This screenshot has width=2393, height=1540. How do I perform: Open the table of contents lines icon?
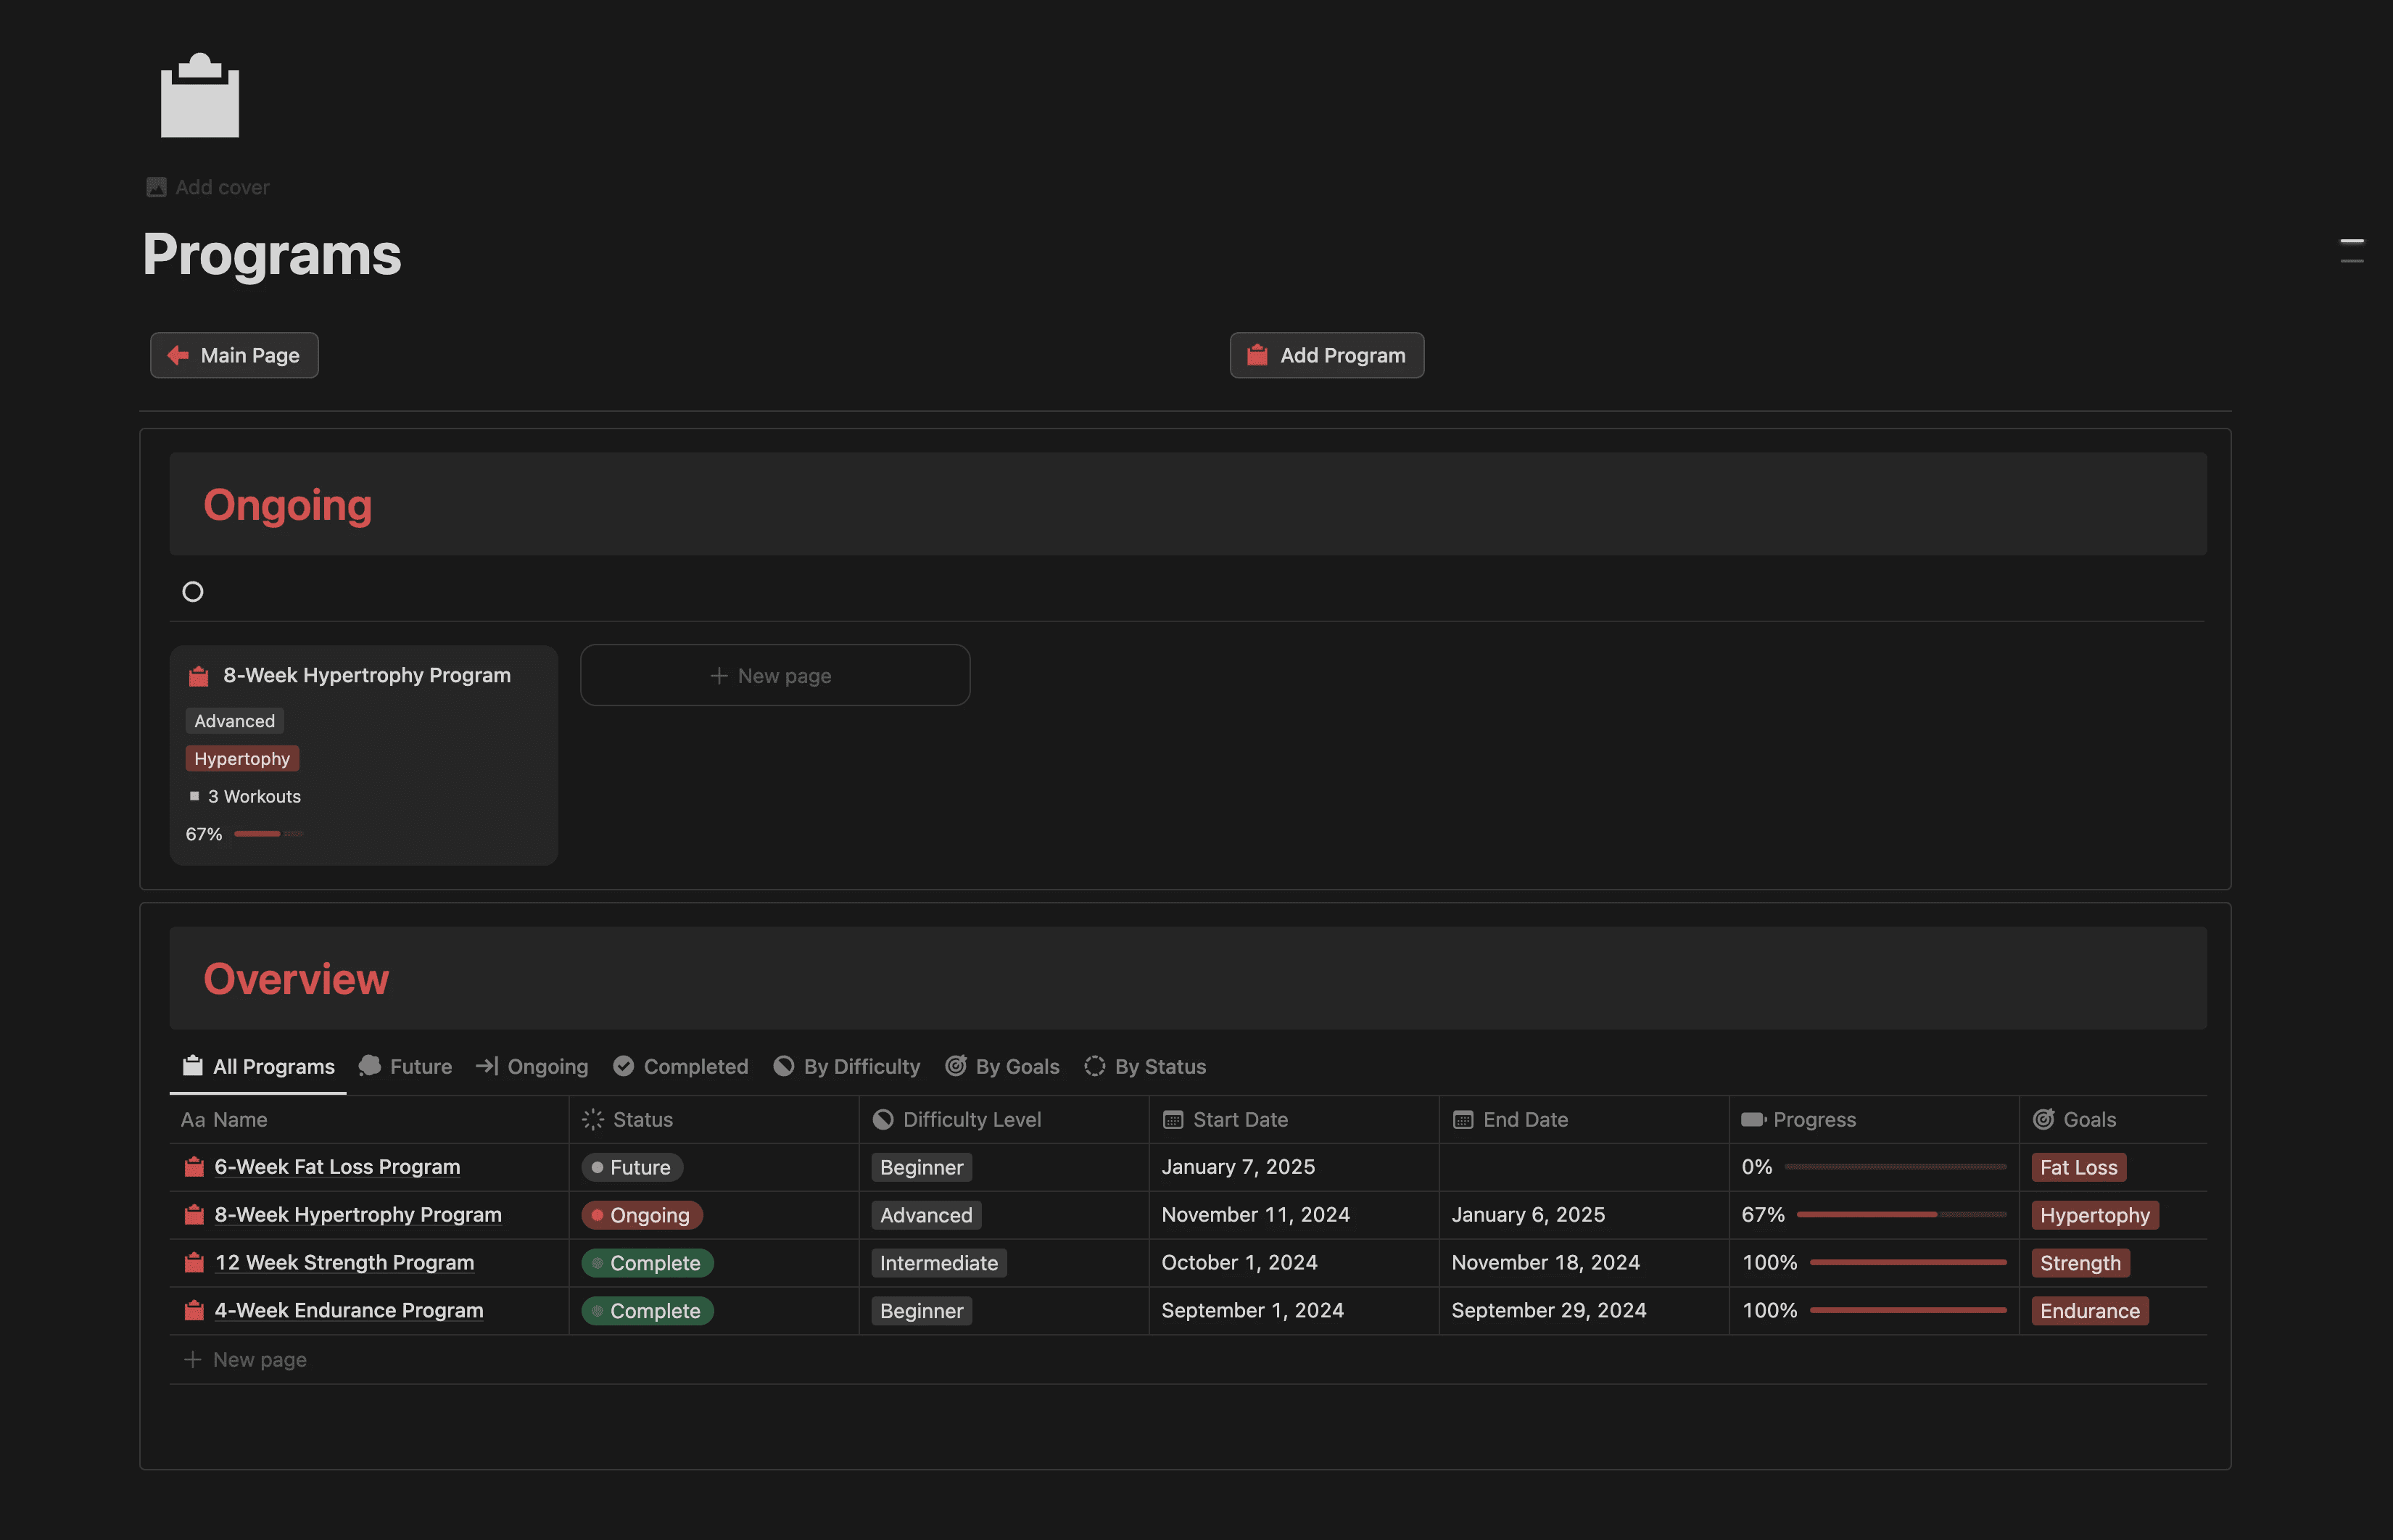2351,251
